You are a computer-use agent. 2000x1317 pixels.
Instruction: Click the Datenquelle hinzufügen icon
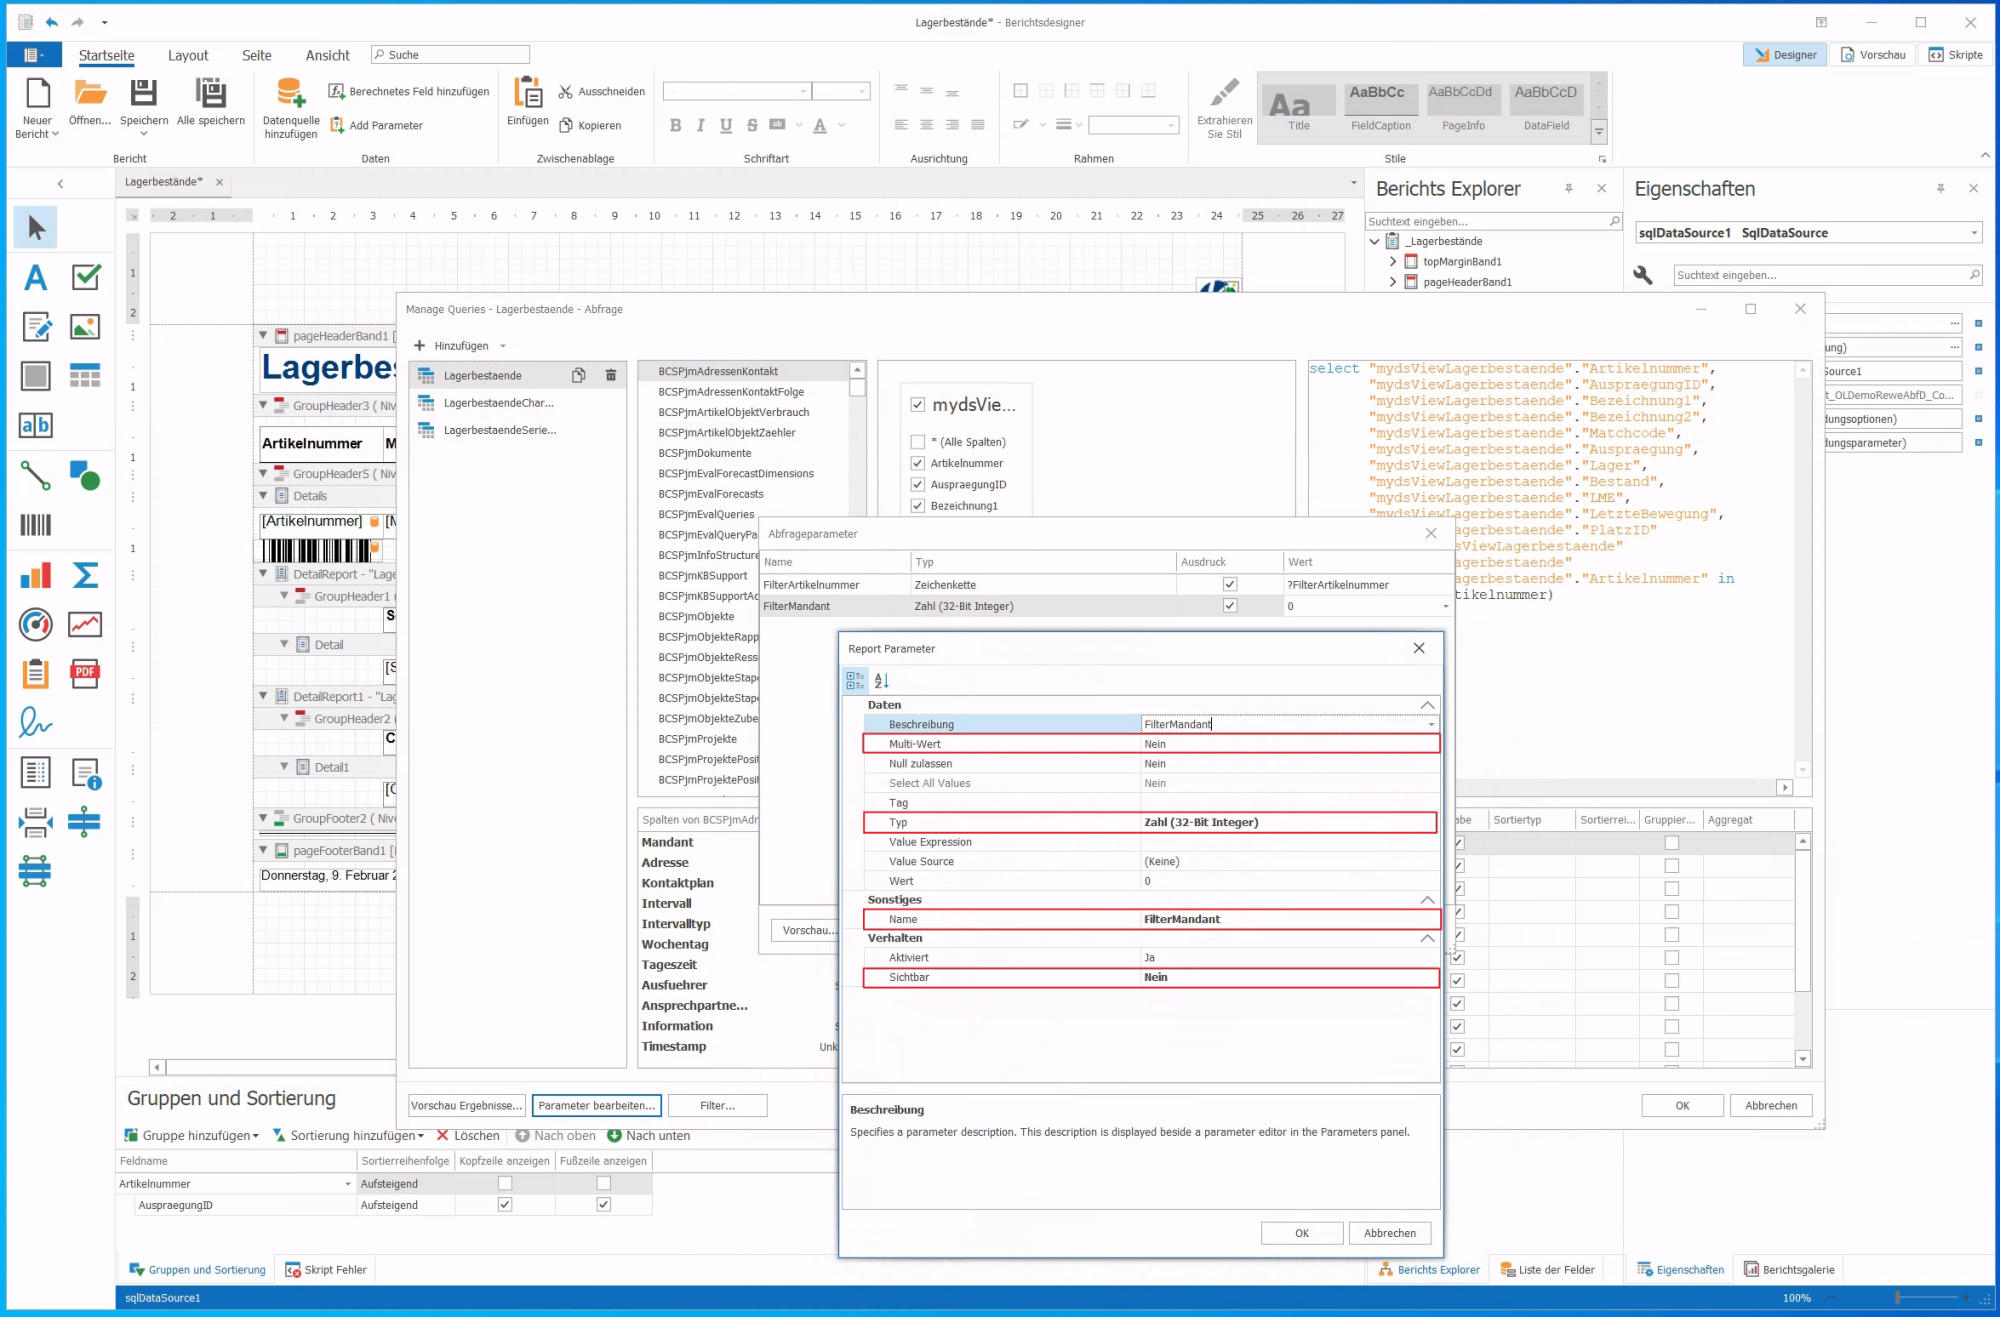[290, 93]
